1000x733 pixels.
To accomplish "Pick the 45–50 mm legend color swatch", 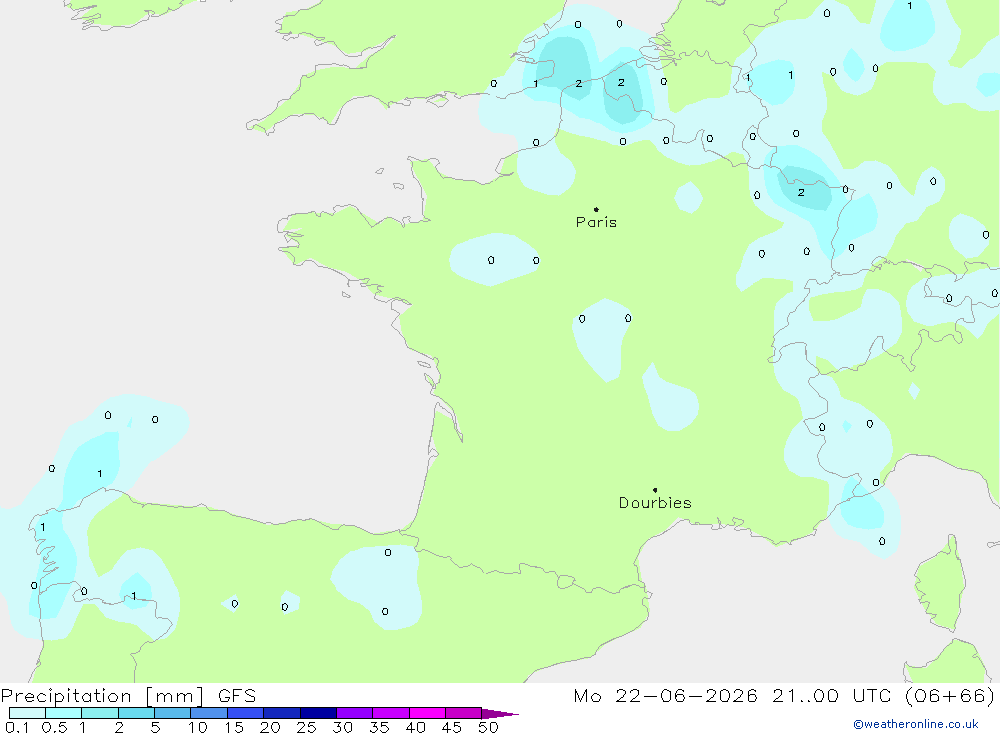I will (463, 713).
